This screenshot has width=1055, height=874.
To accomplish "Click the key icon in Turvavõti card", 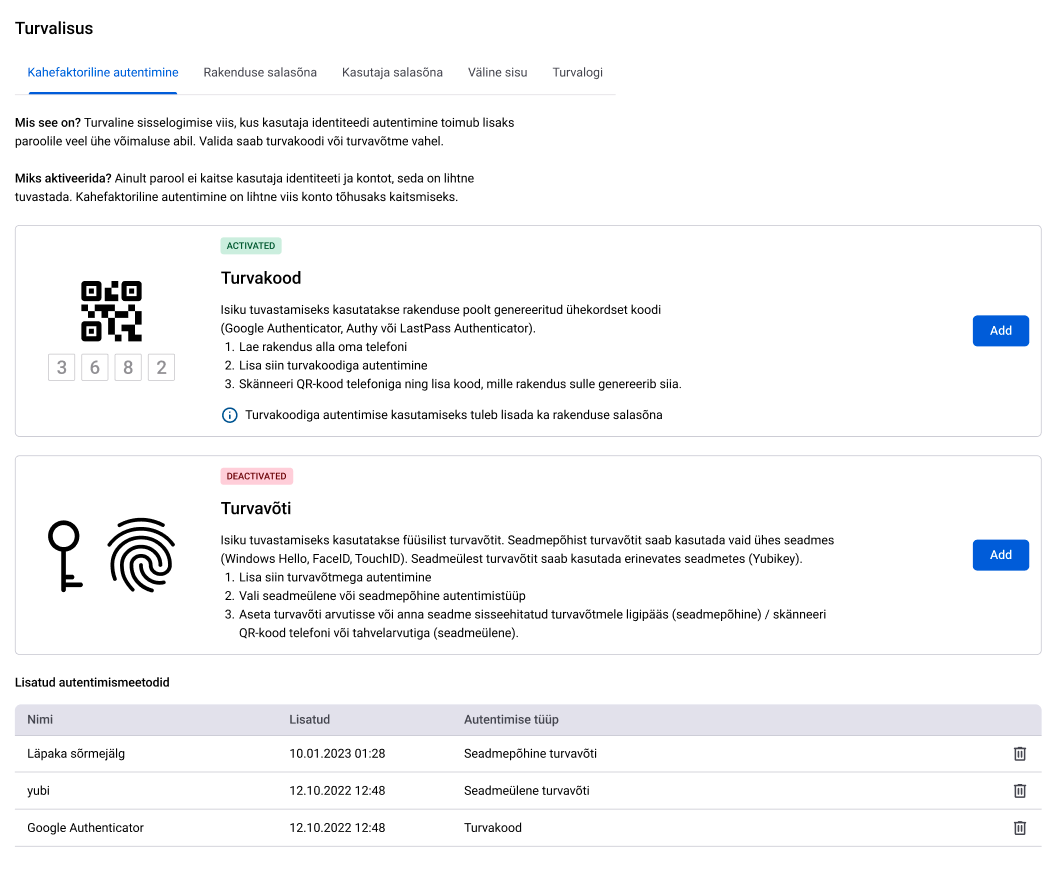I will point(65,556).
